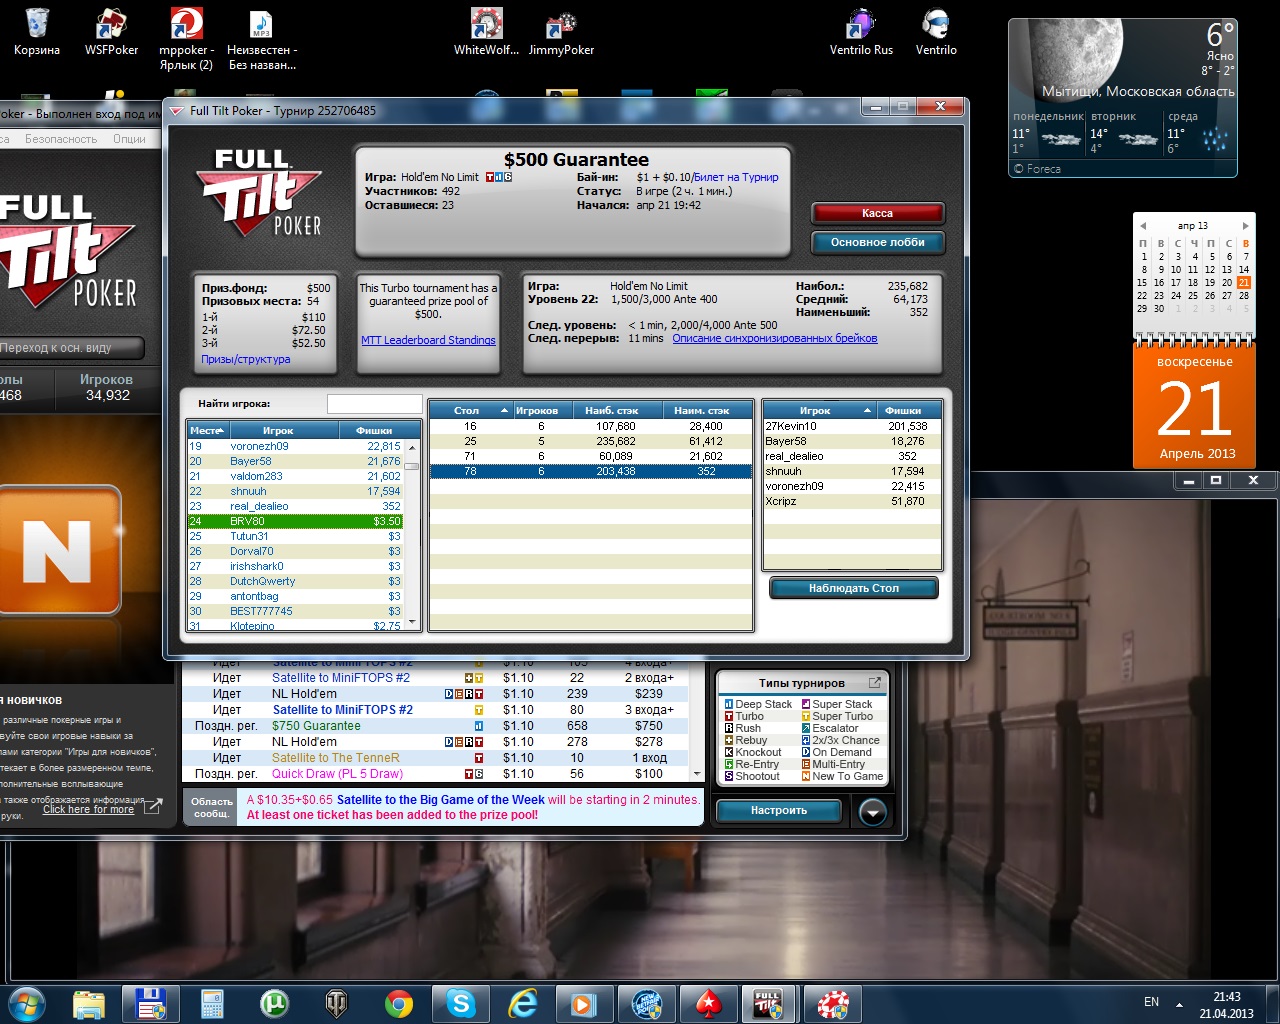Screen dimensions: 1280x1024
Task: Select table 25 row in the table list
Action: (x=590, y=441)
